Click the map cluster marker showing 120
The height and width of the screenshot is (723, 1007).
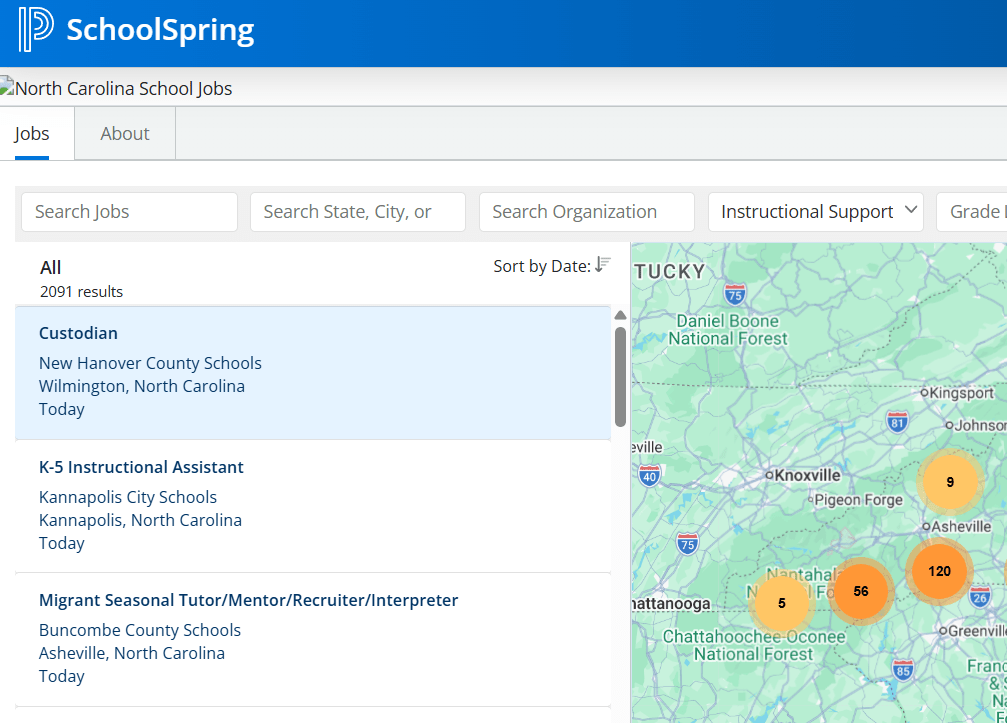point(939,571)
